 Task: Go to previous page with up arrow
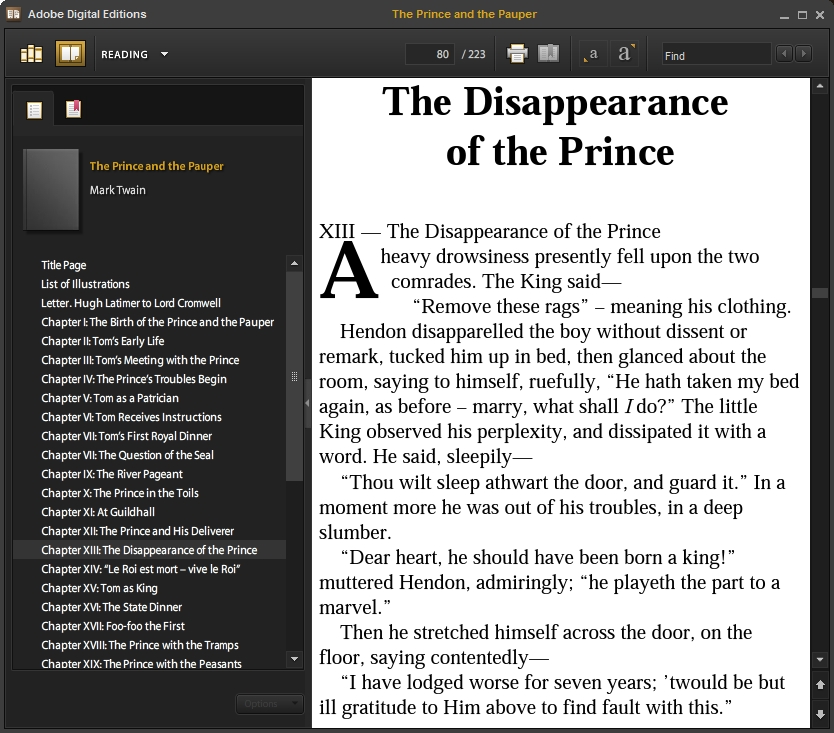pyautogui.click(x=820, y=685)
